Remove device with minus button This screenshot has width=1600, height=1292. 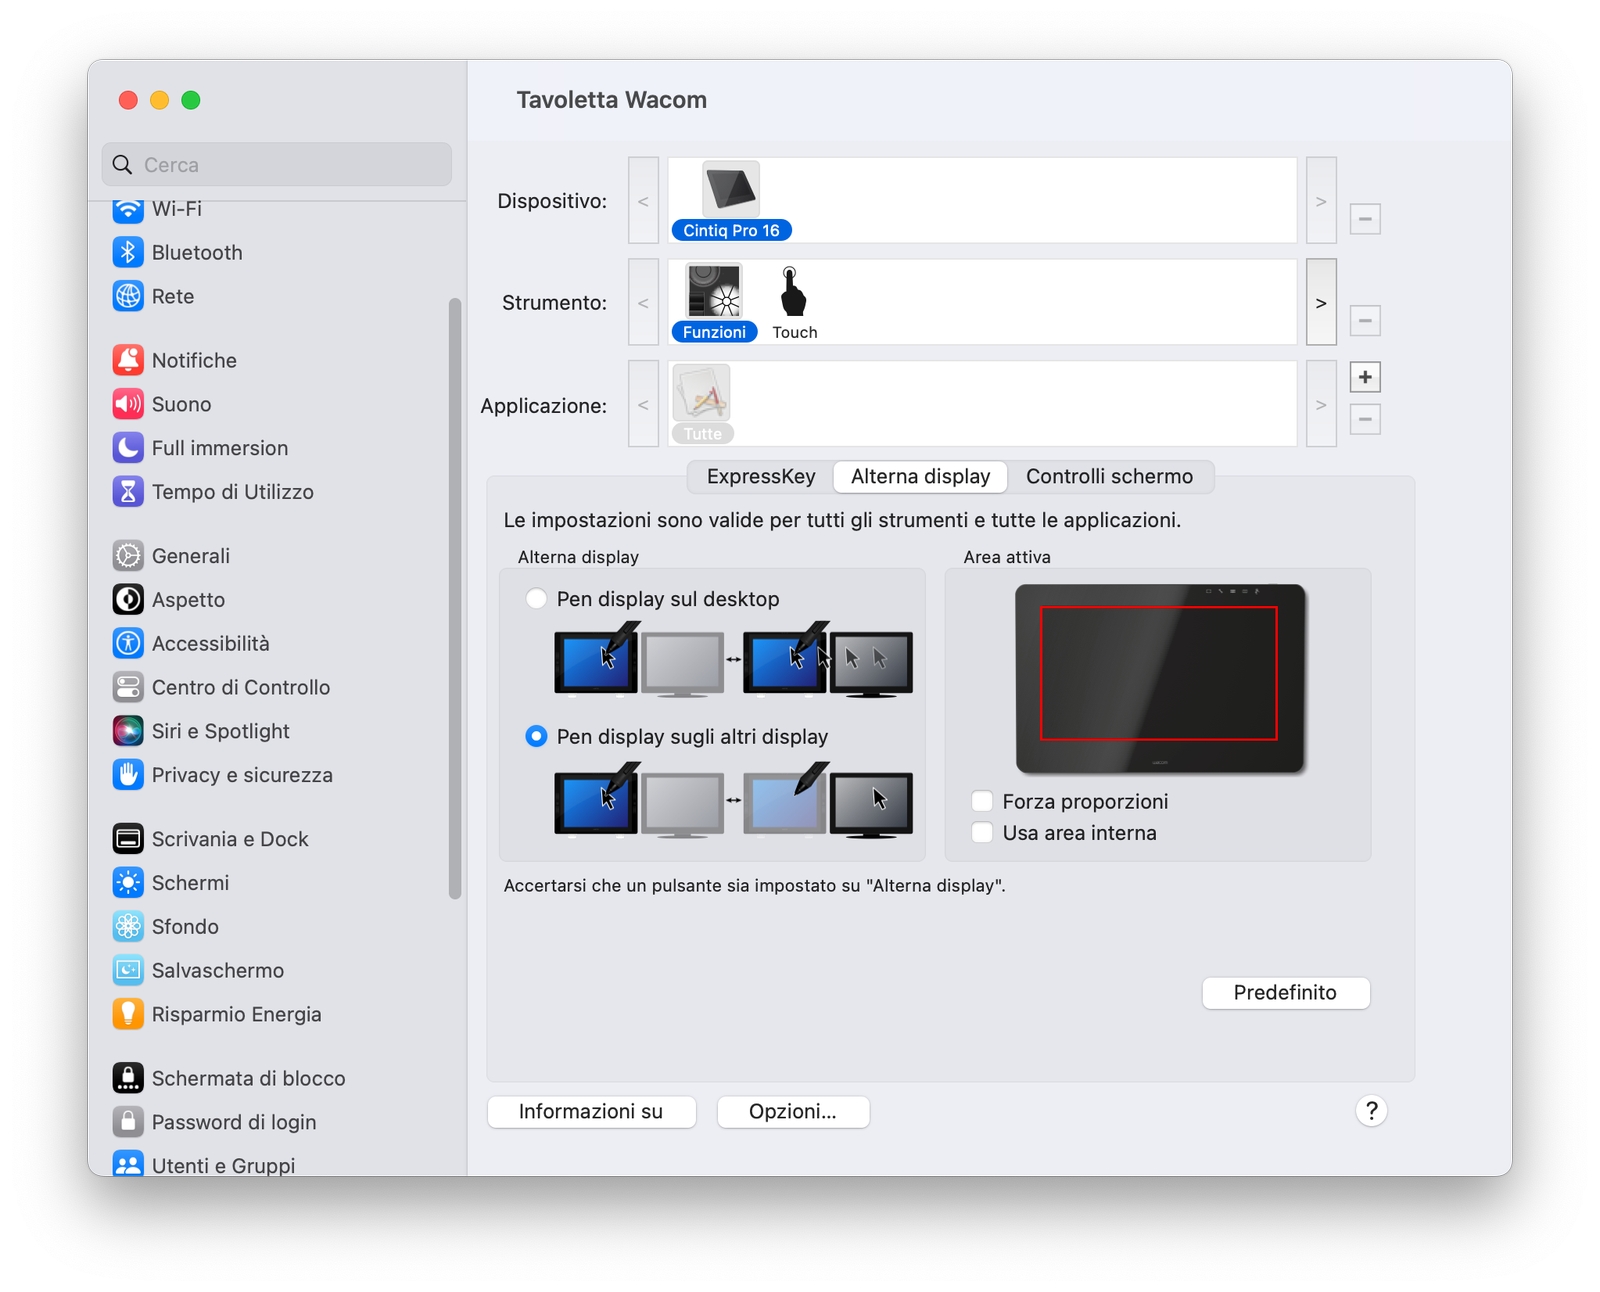1365,219
